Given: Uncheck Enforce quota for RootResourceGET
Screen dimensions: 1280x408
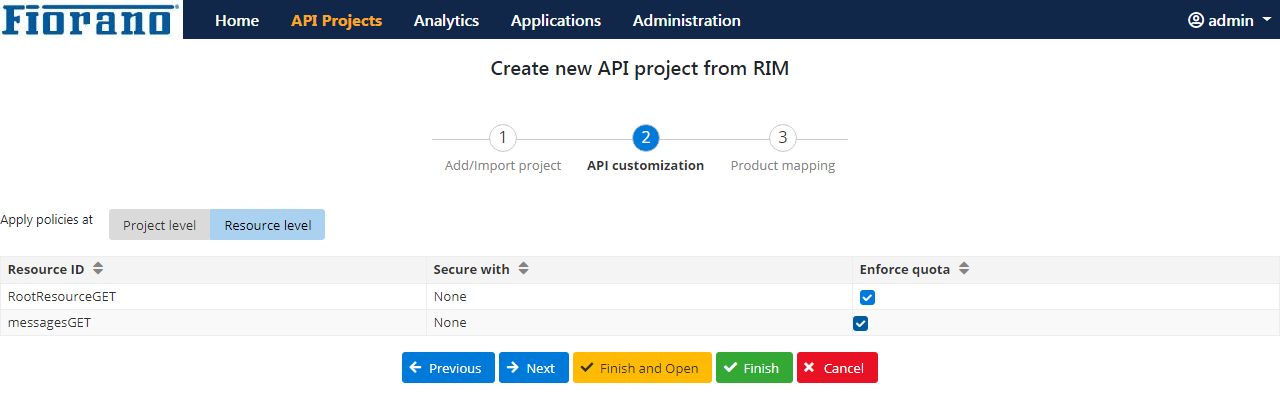Looking at the screenshot, I should [x=867, y=297].
